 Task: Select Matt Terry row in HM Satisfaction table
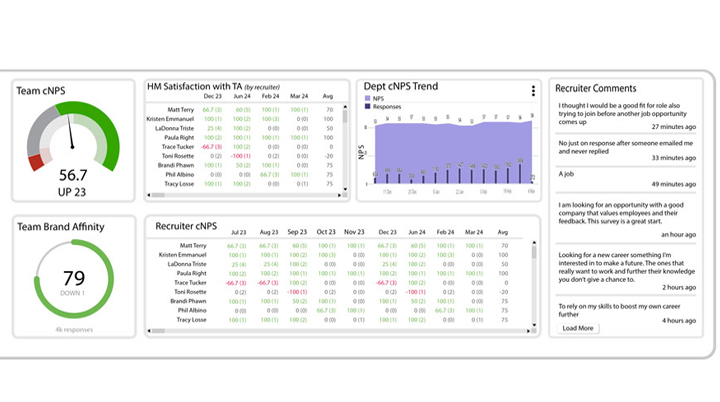(x=181, y=109)
